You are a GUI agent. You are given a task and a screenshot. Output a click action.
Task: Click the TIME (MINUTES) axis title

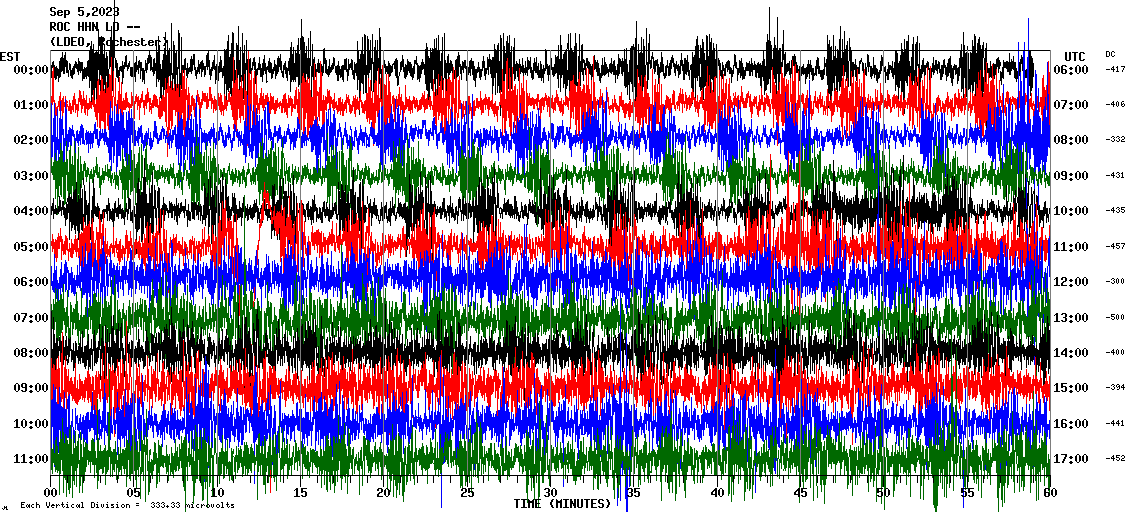click(562, 504)
